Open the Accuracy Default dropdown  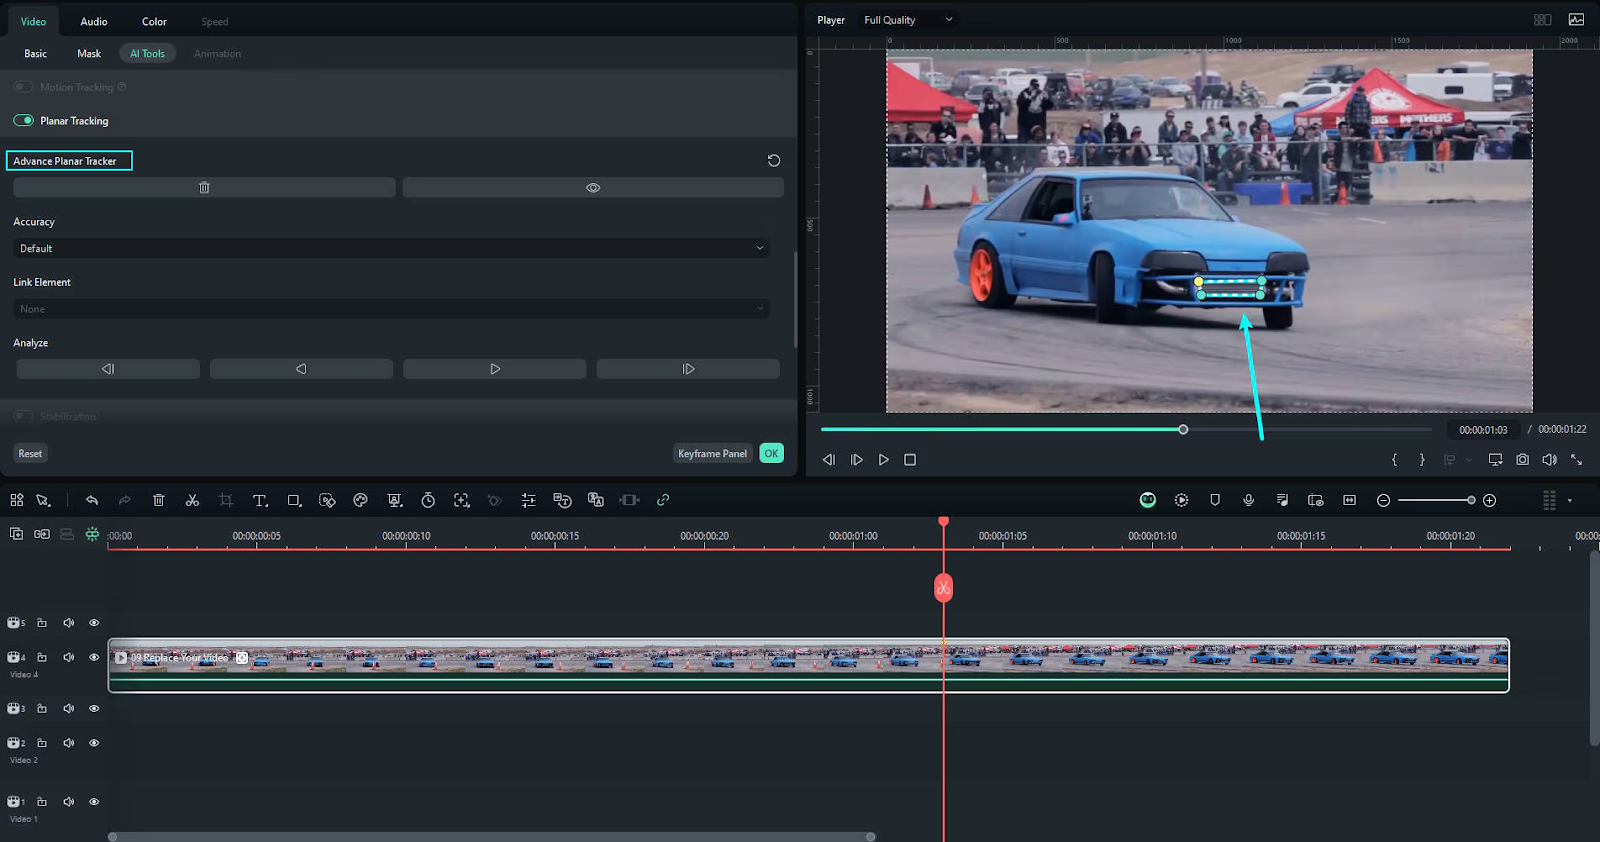pos(391,248)
